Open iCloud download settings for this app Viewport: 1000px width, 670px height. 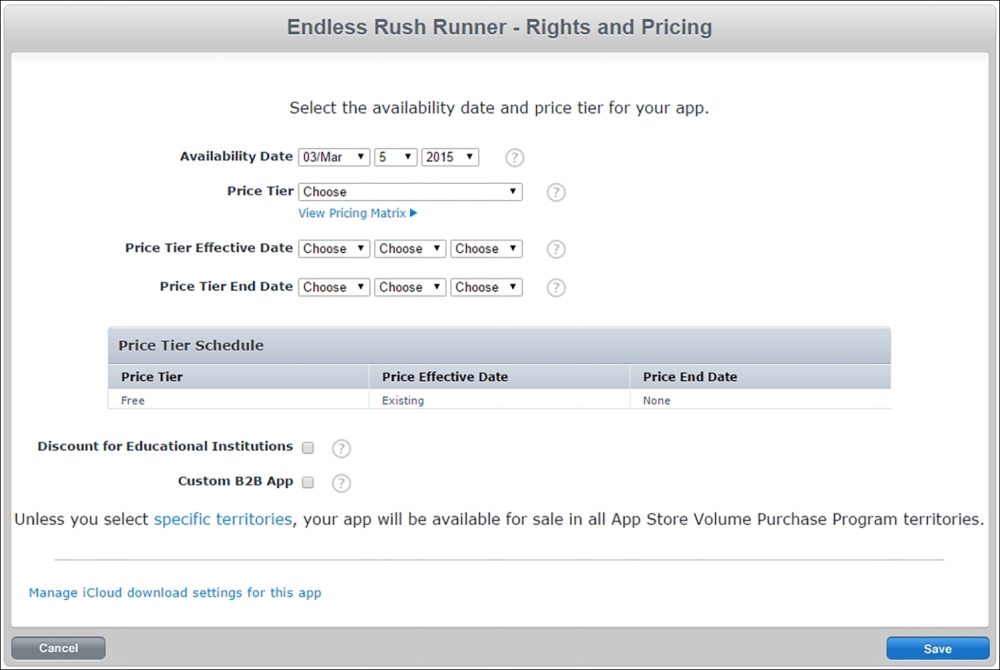[174, 592]
